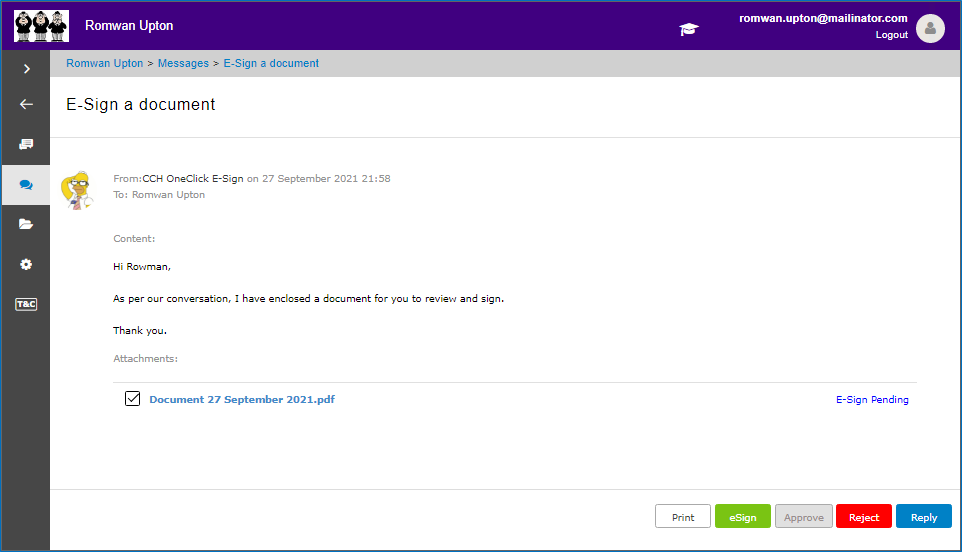Screen dimensions: 962x552
Task: Select the Messages speech bubbles icon
Action: [x=26, y=185]
